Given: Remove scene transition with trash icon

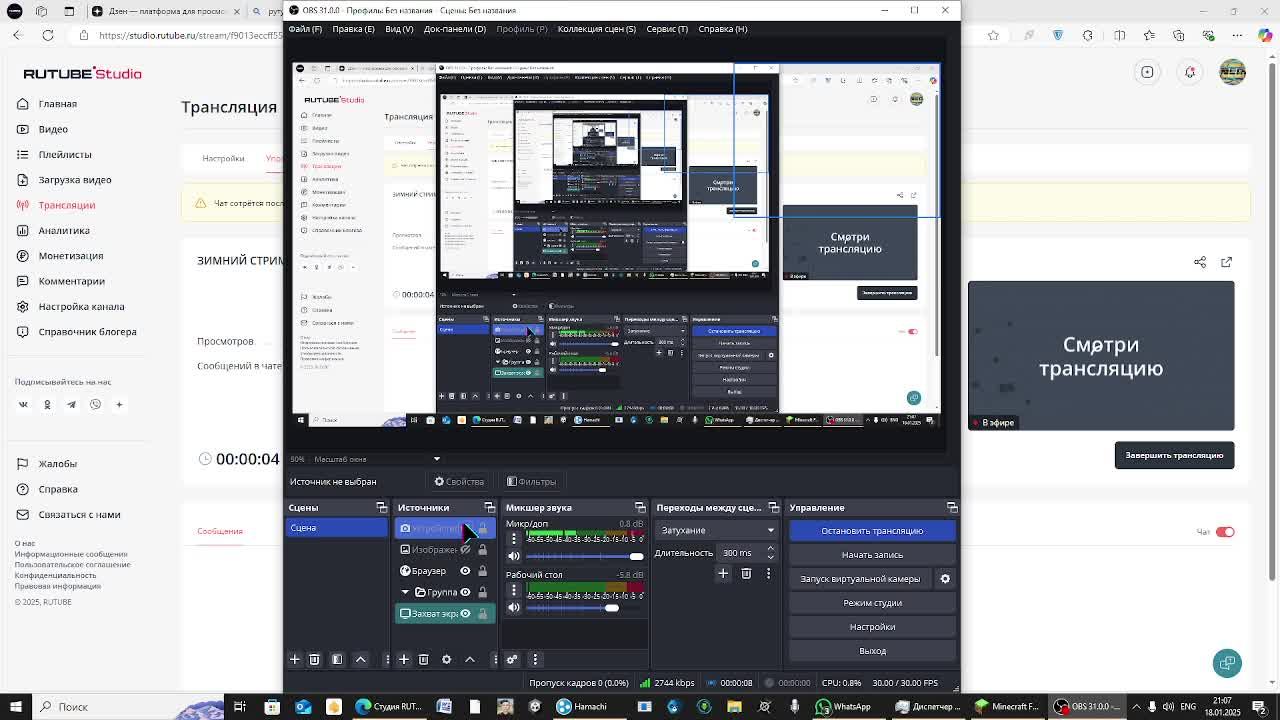Looking at the screenshot, I should [x=746, y=573].
